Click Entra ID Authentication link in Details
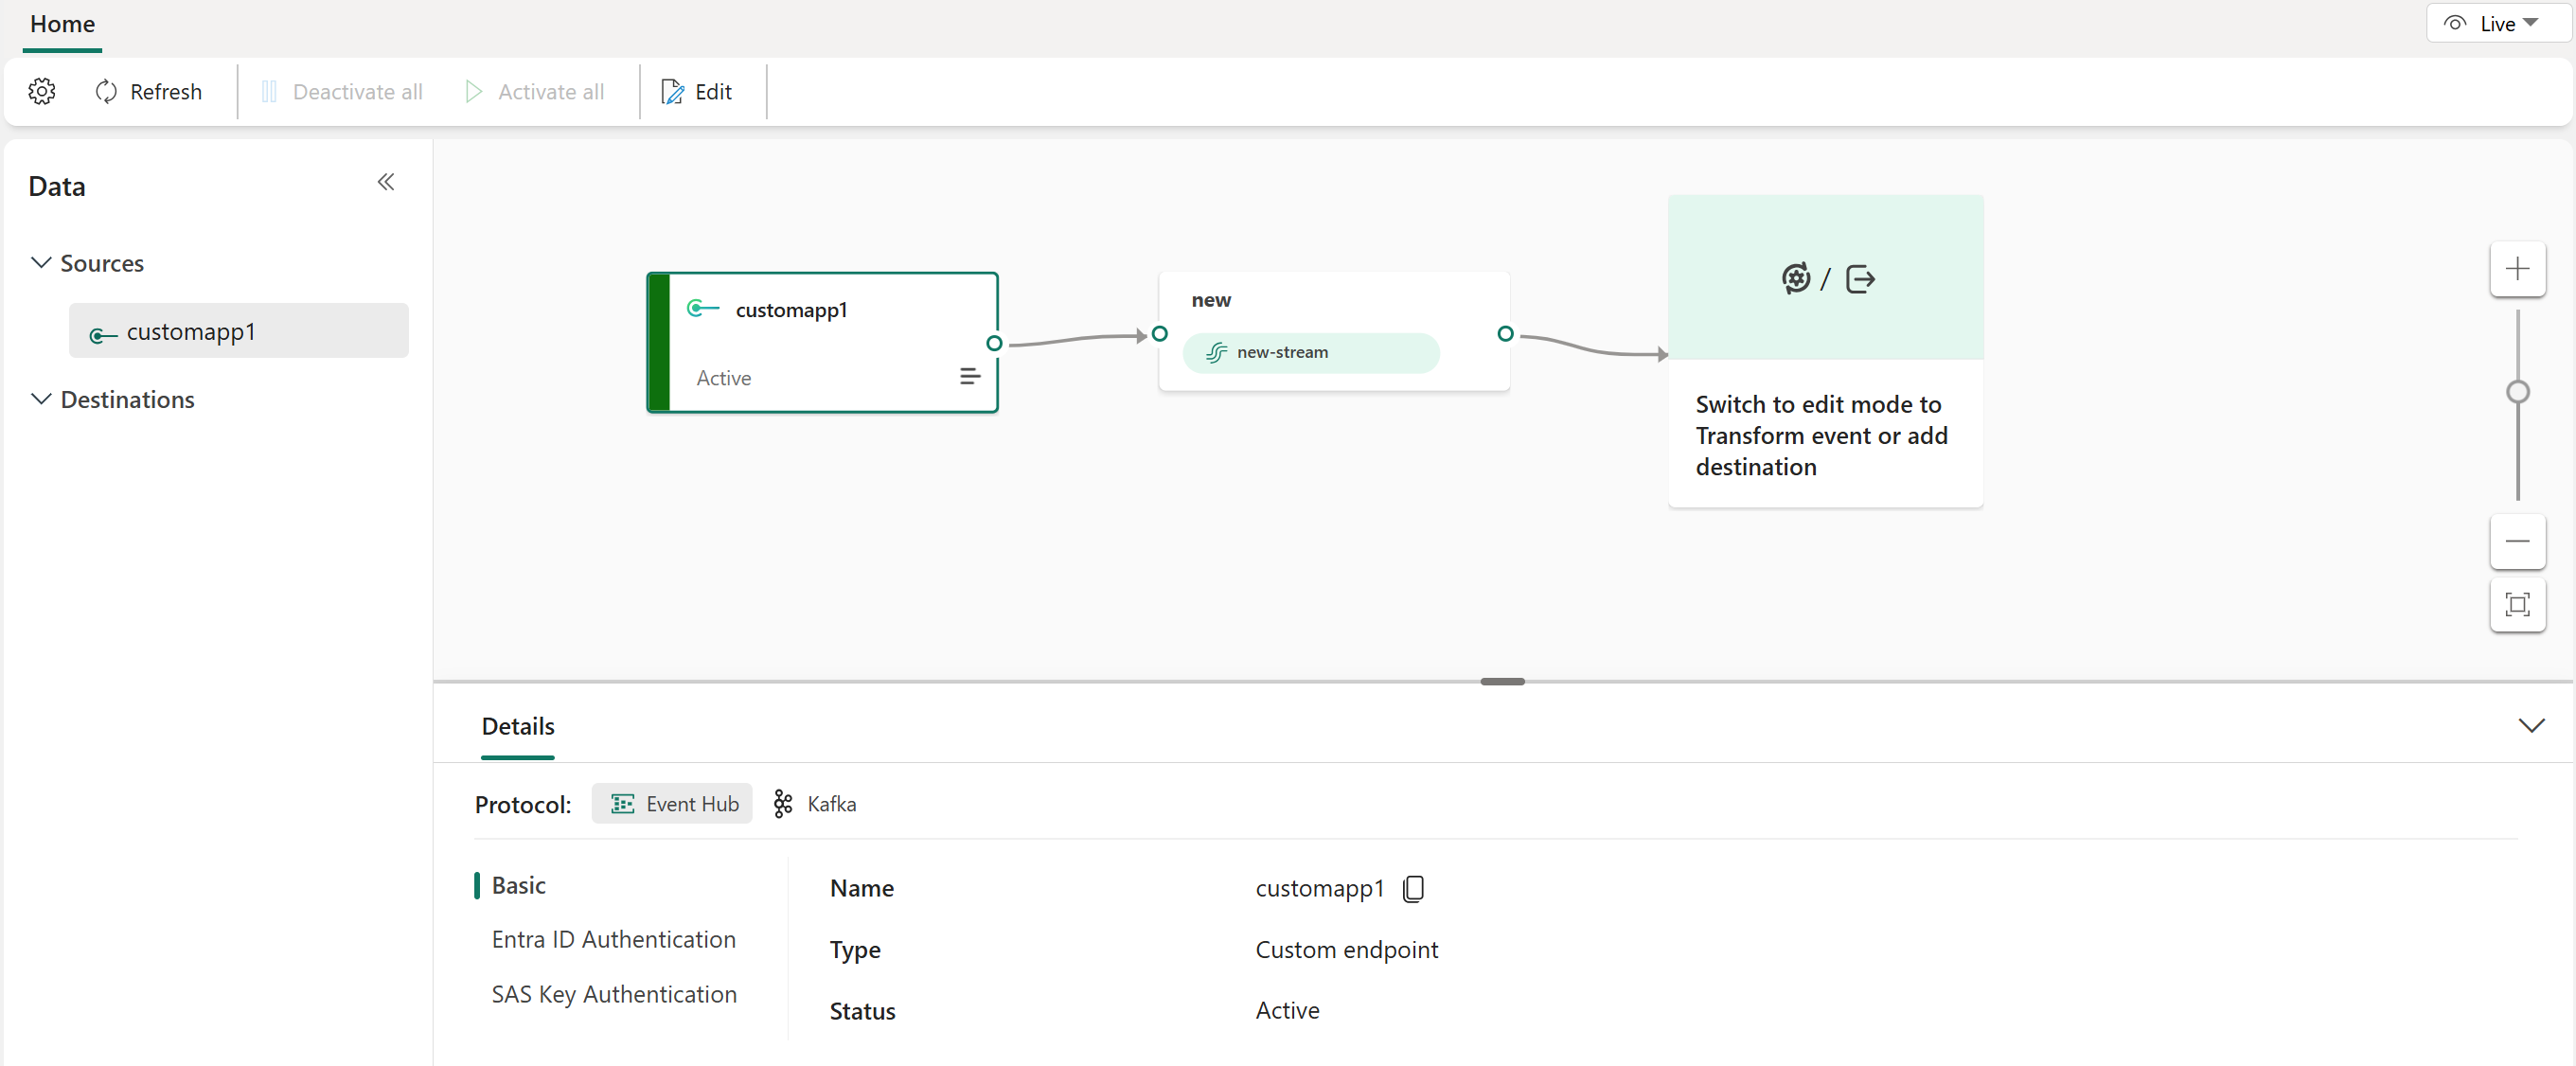 pos(614,938)
